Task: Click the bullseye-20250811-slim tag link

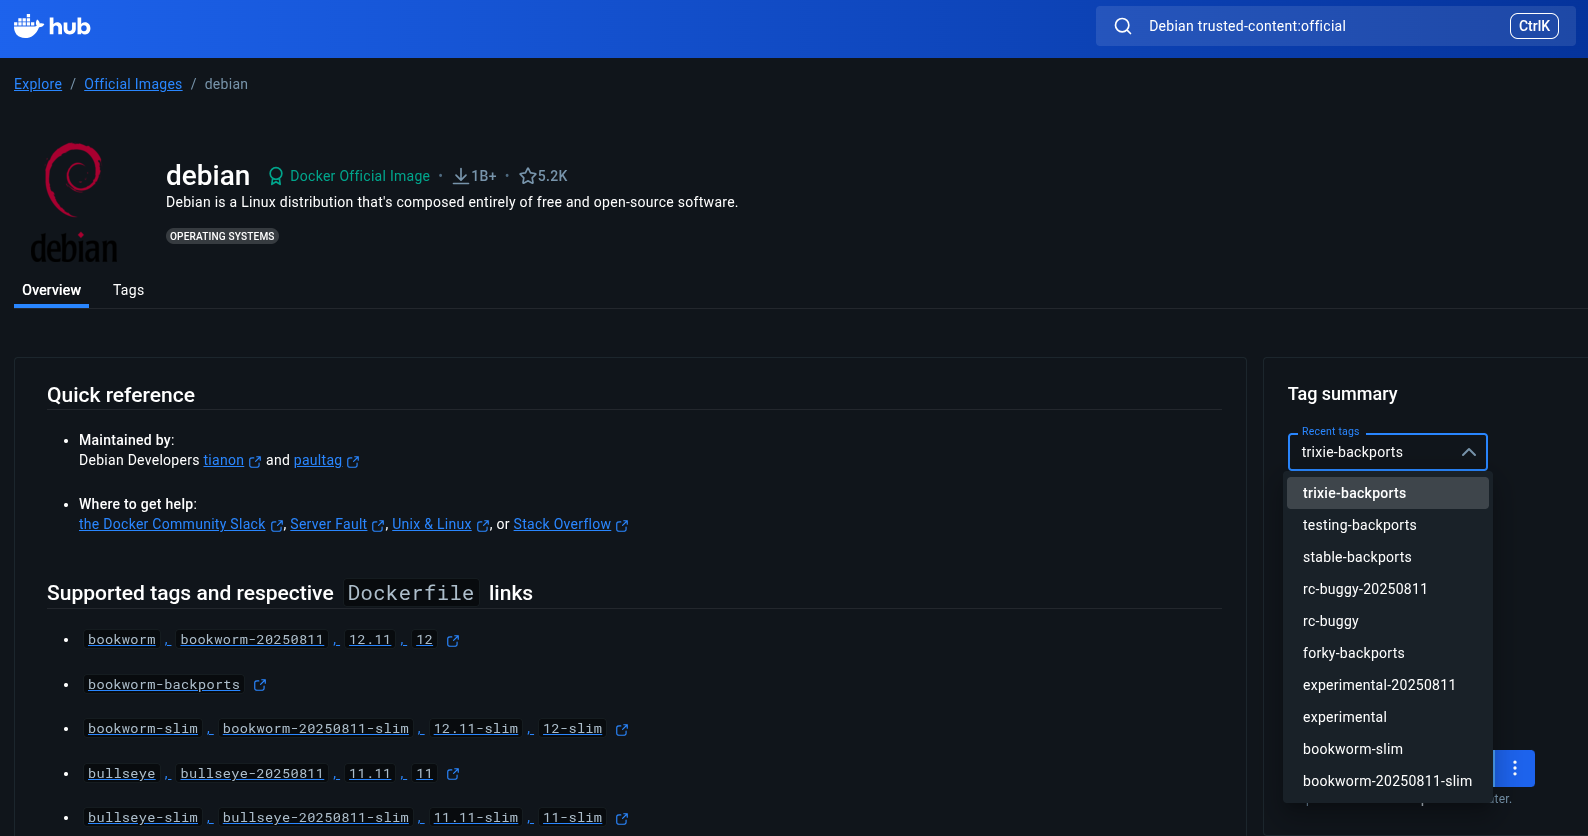Action: (316, 818)
